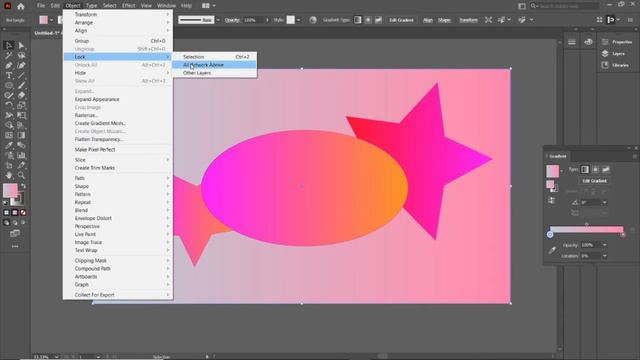This screenshot has width=640, height=360.
Task: Select the Eyedropper tool in the left toolbar
Action: pyautogui.click(x=9, y=145)
